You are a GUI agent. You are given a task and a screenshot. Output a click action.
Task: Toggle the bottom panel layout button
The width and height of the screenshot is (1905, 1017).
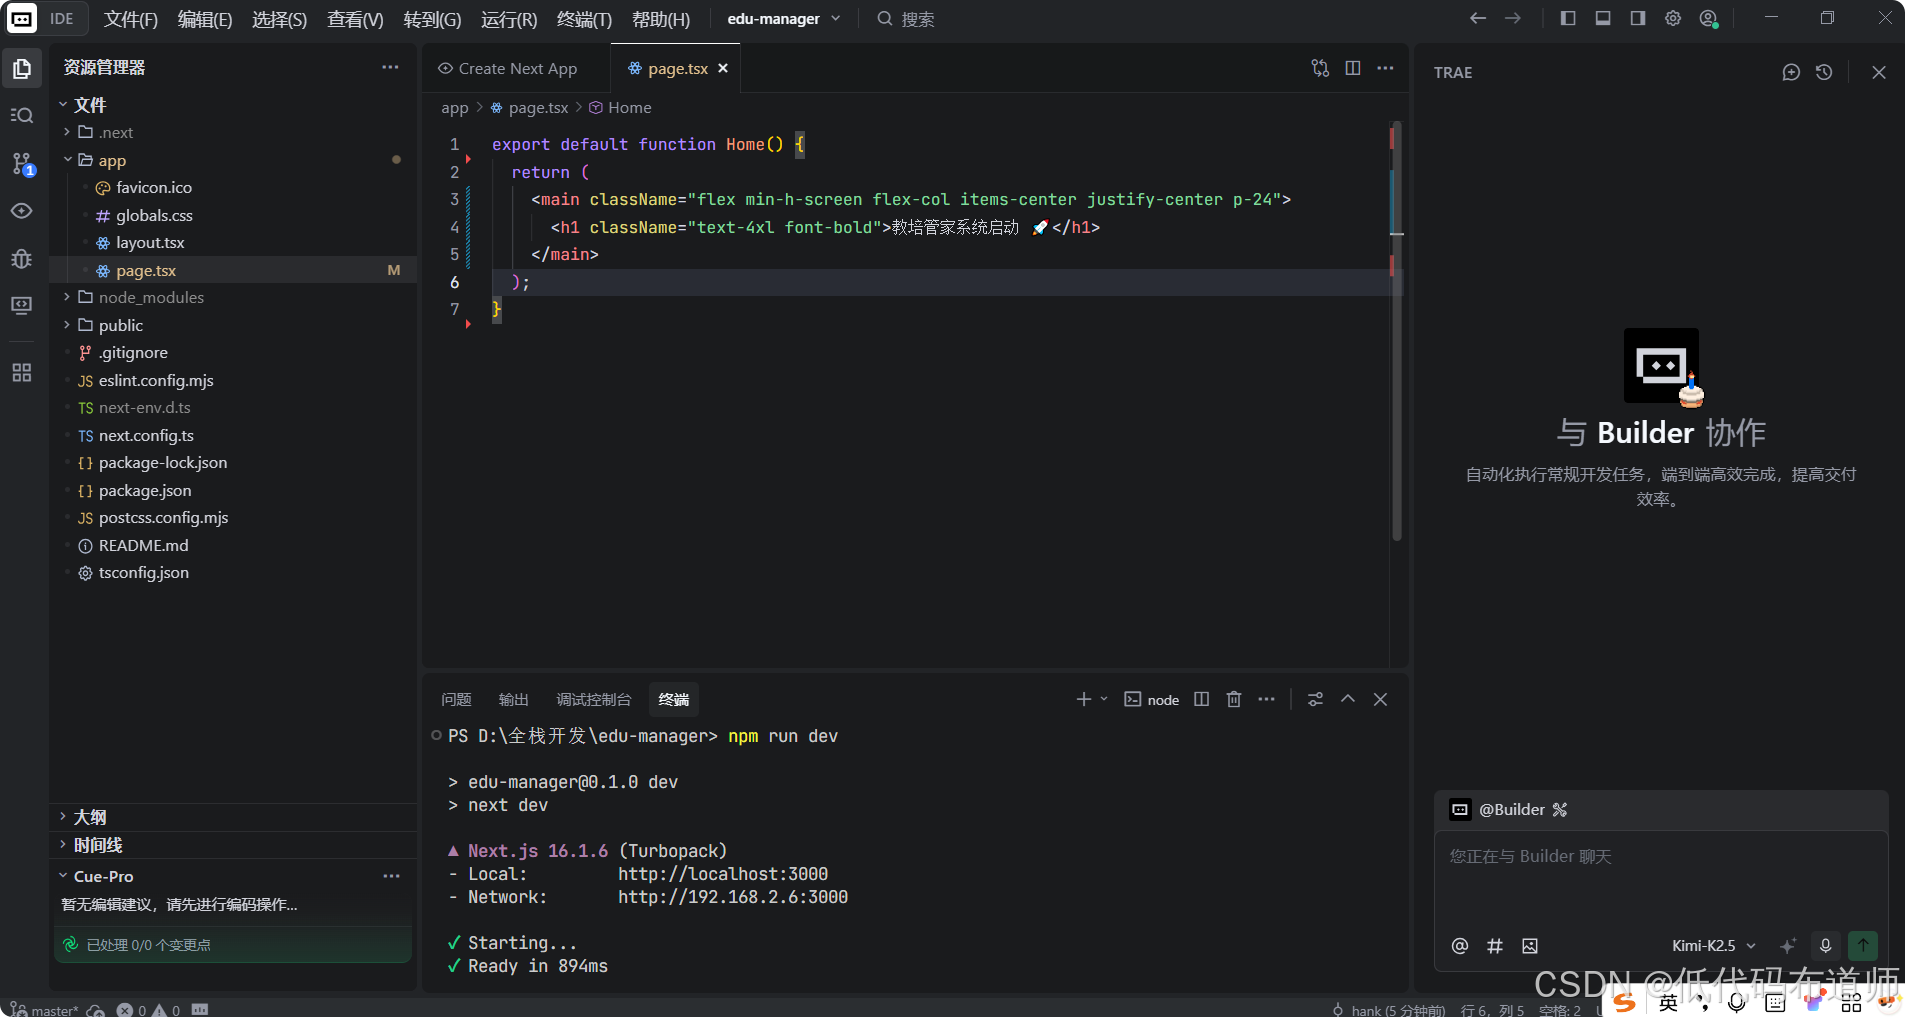(x=1603, y=18)
